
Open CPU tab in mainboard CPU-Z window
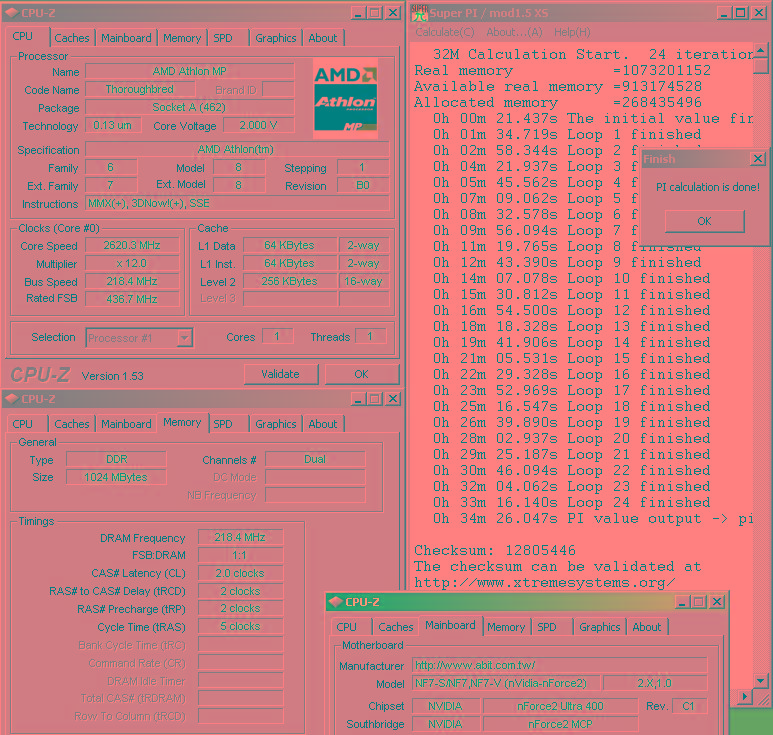[x=347, y=627]
